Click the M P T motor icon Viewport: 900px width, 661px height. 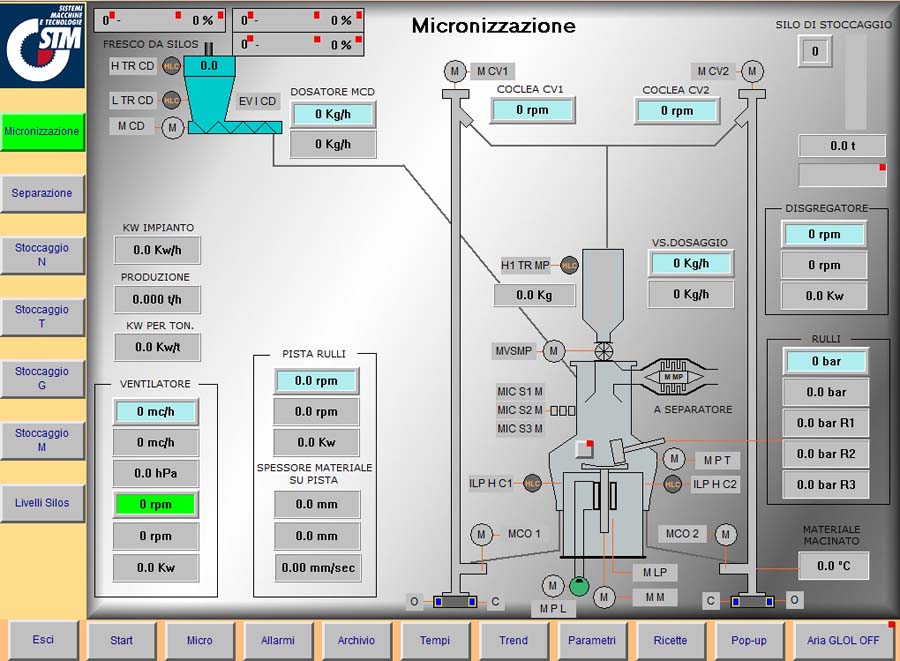coord(675,459)
